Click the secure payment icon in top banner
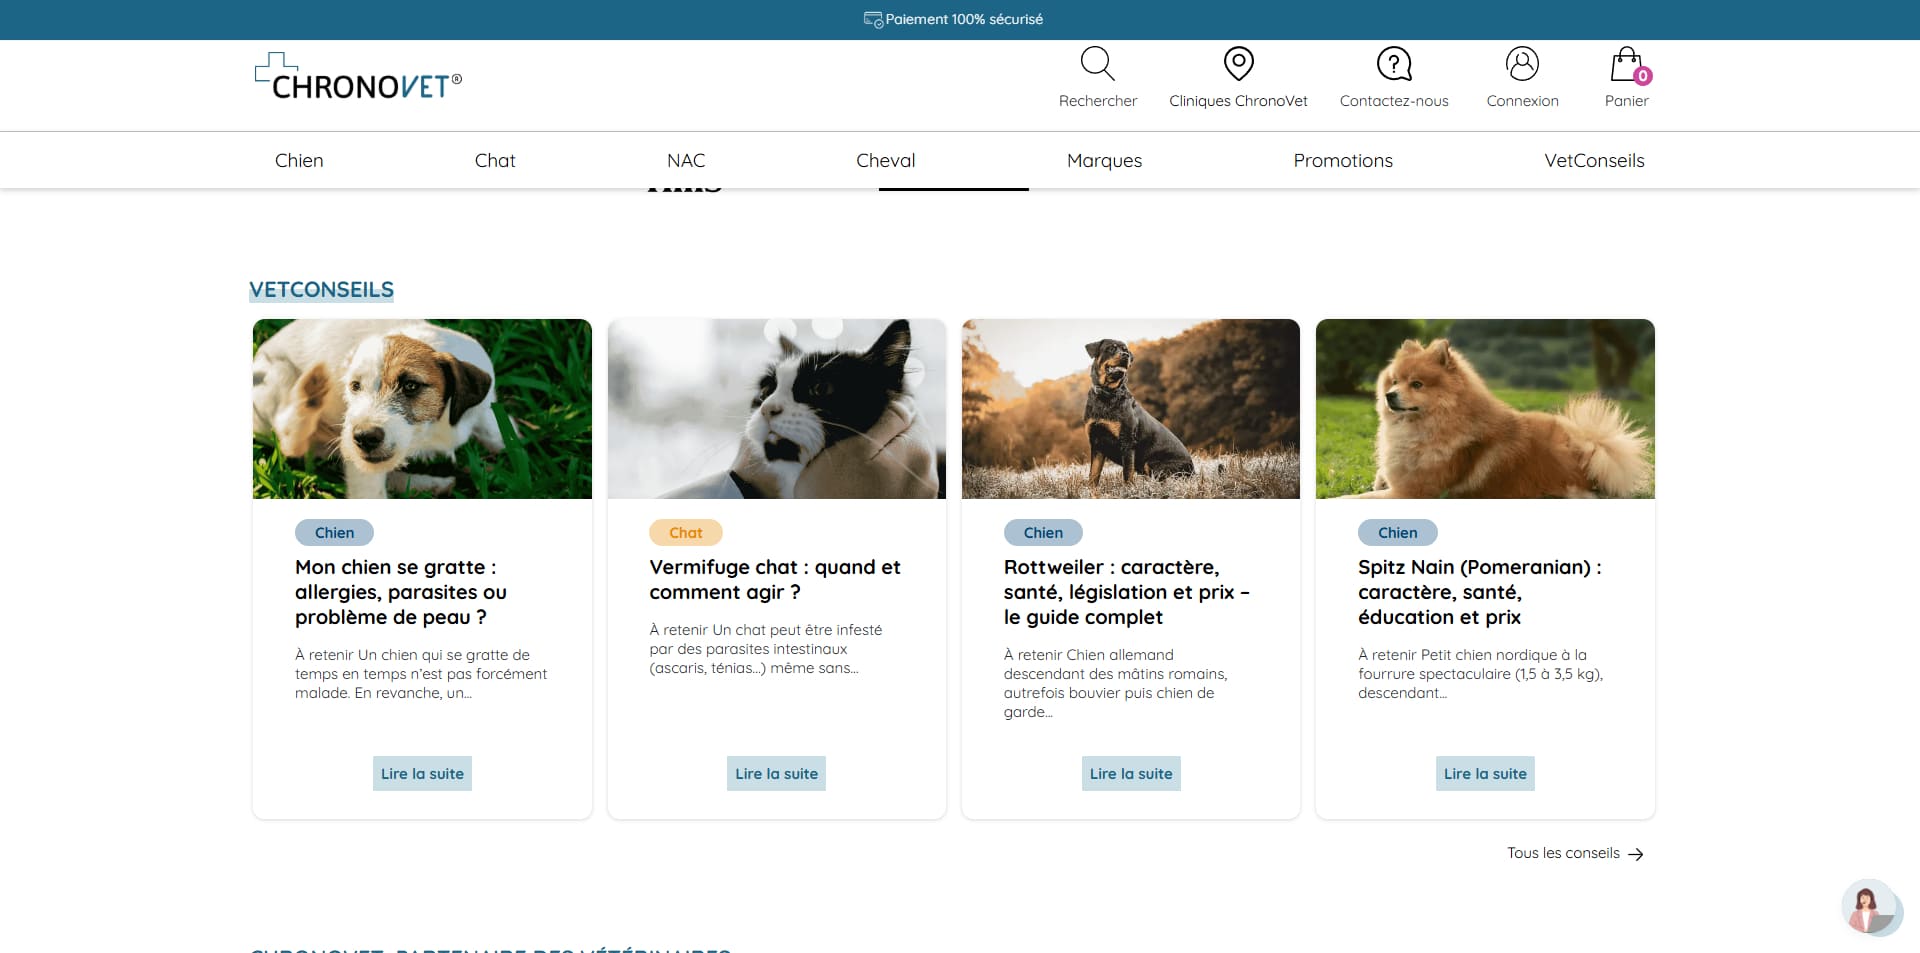 point(873,19)
